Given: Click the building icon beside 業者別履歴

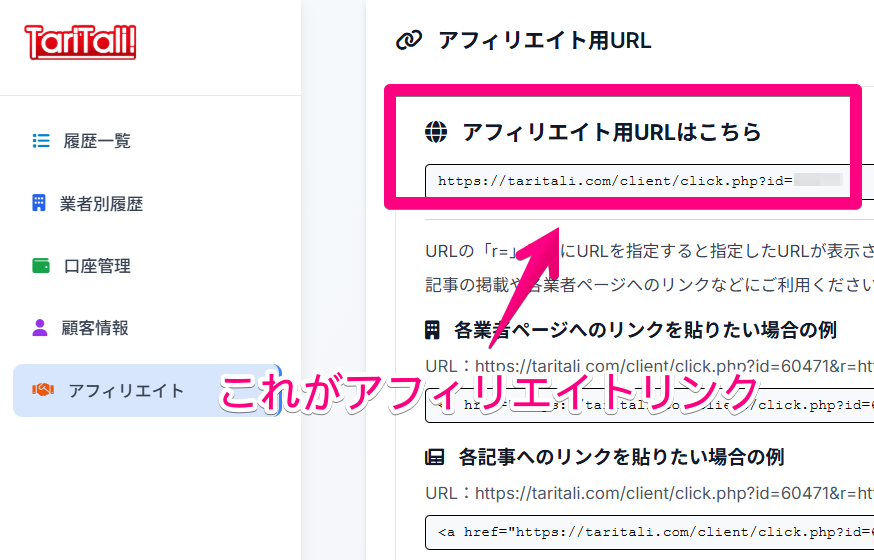Looking at the screenshot, I should (x=38, y=203).
